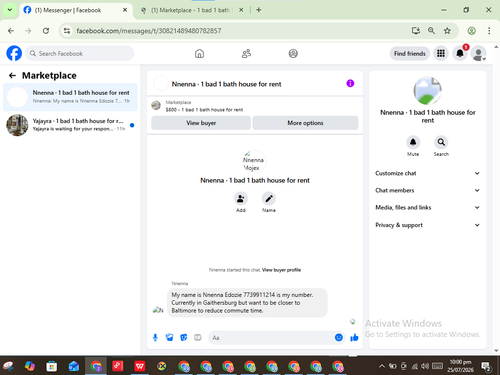Click the Search Facebook field
500x375 pixels.
pos(80,53)
